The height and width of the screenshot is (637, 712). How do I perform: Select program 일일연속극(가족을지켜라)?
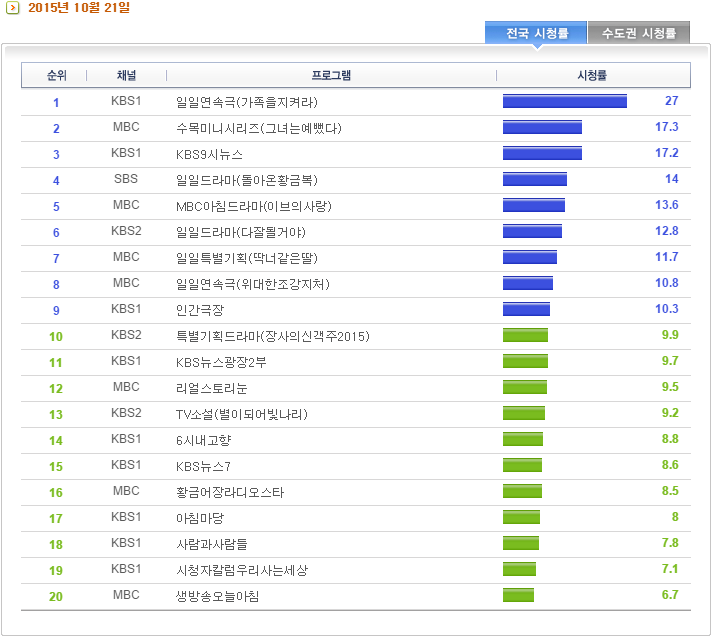click(247, 102)
